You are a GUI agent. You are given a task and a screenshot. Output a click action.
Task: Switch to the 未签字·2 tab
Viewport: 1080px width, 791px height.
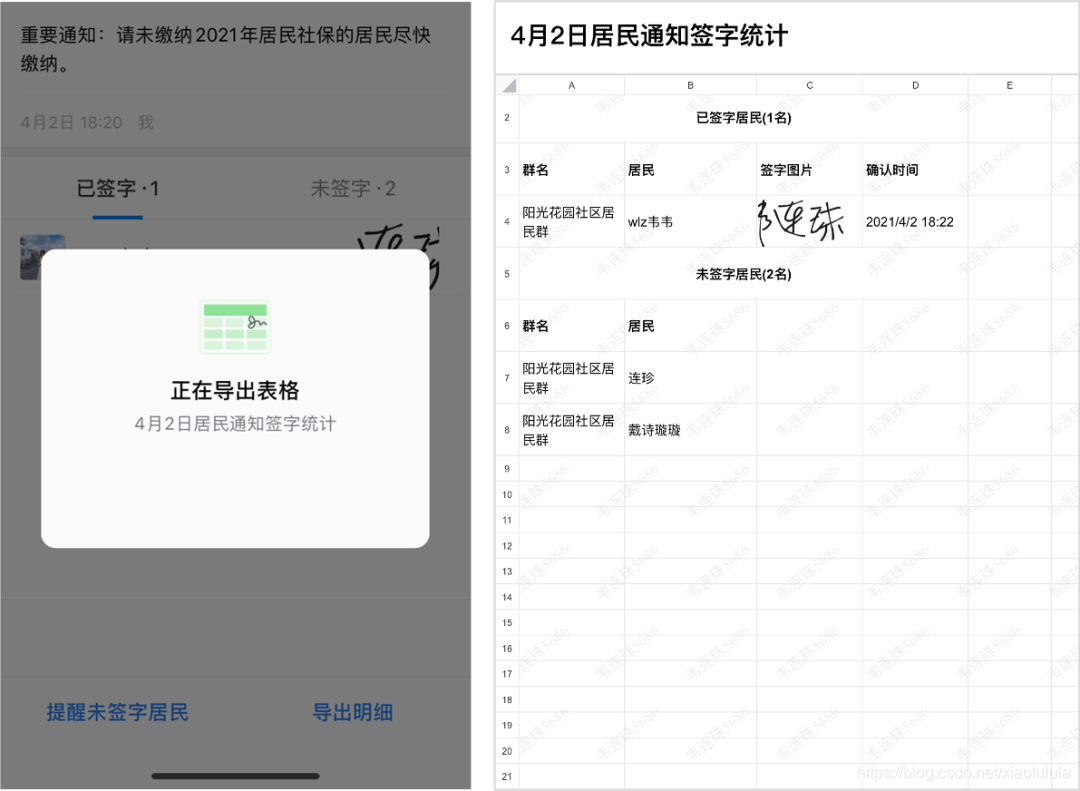(352, 188)
